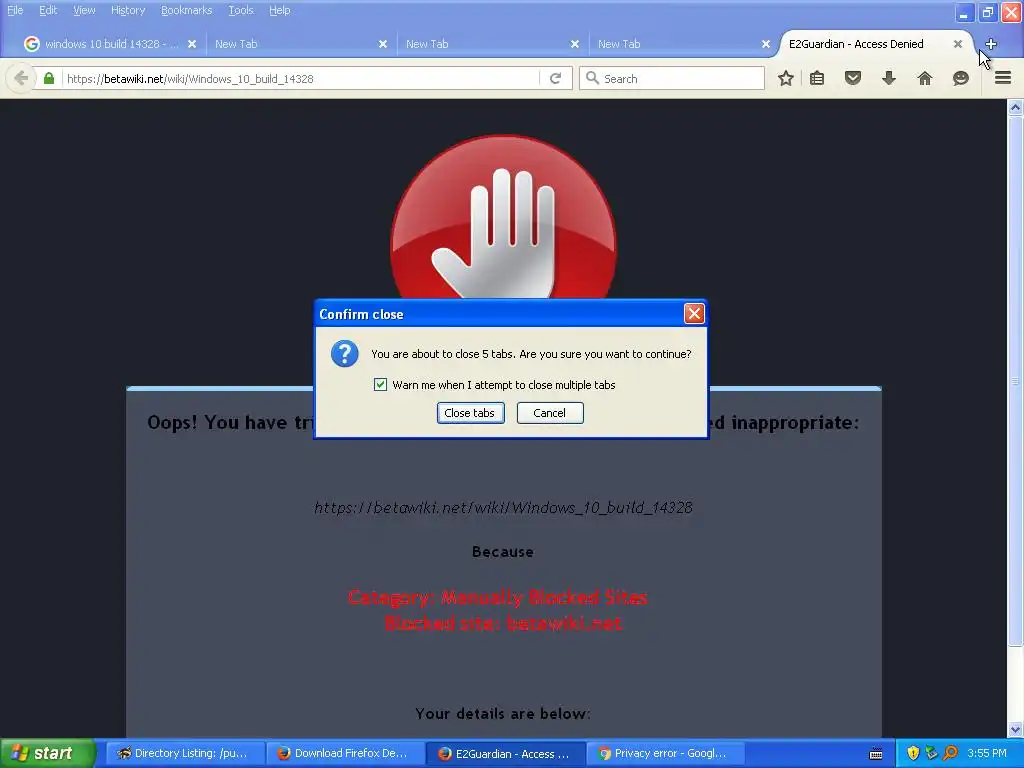Click the betawiki.net URL address field
The height and width of the screenshot is (768, 1024).
click(300, 78)
